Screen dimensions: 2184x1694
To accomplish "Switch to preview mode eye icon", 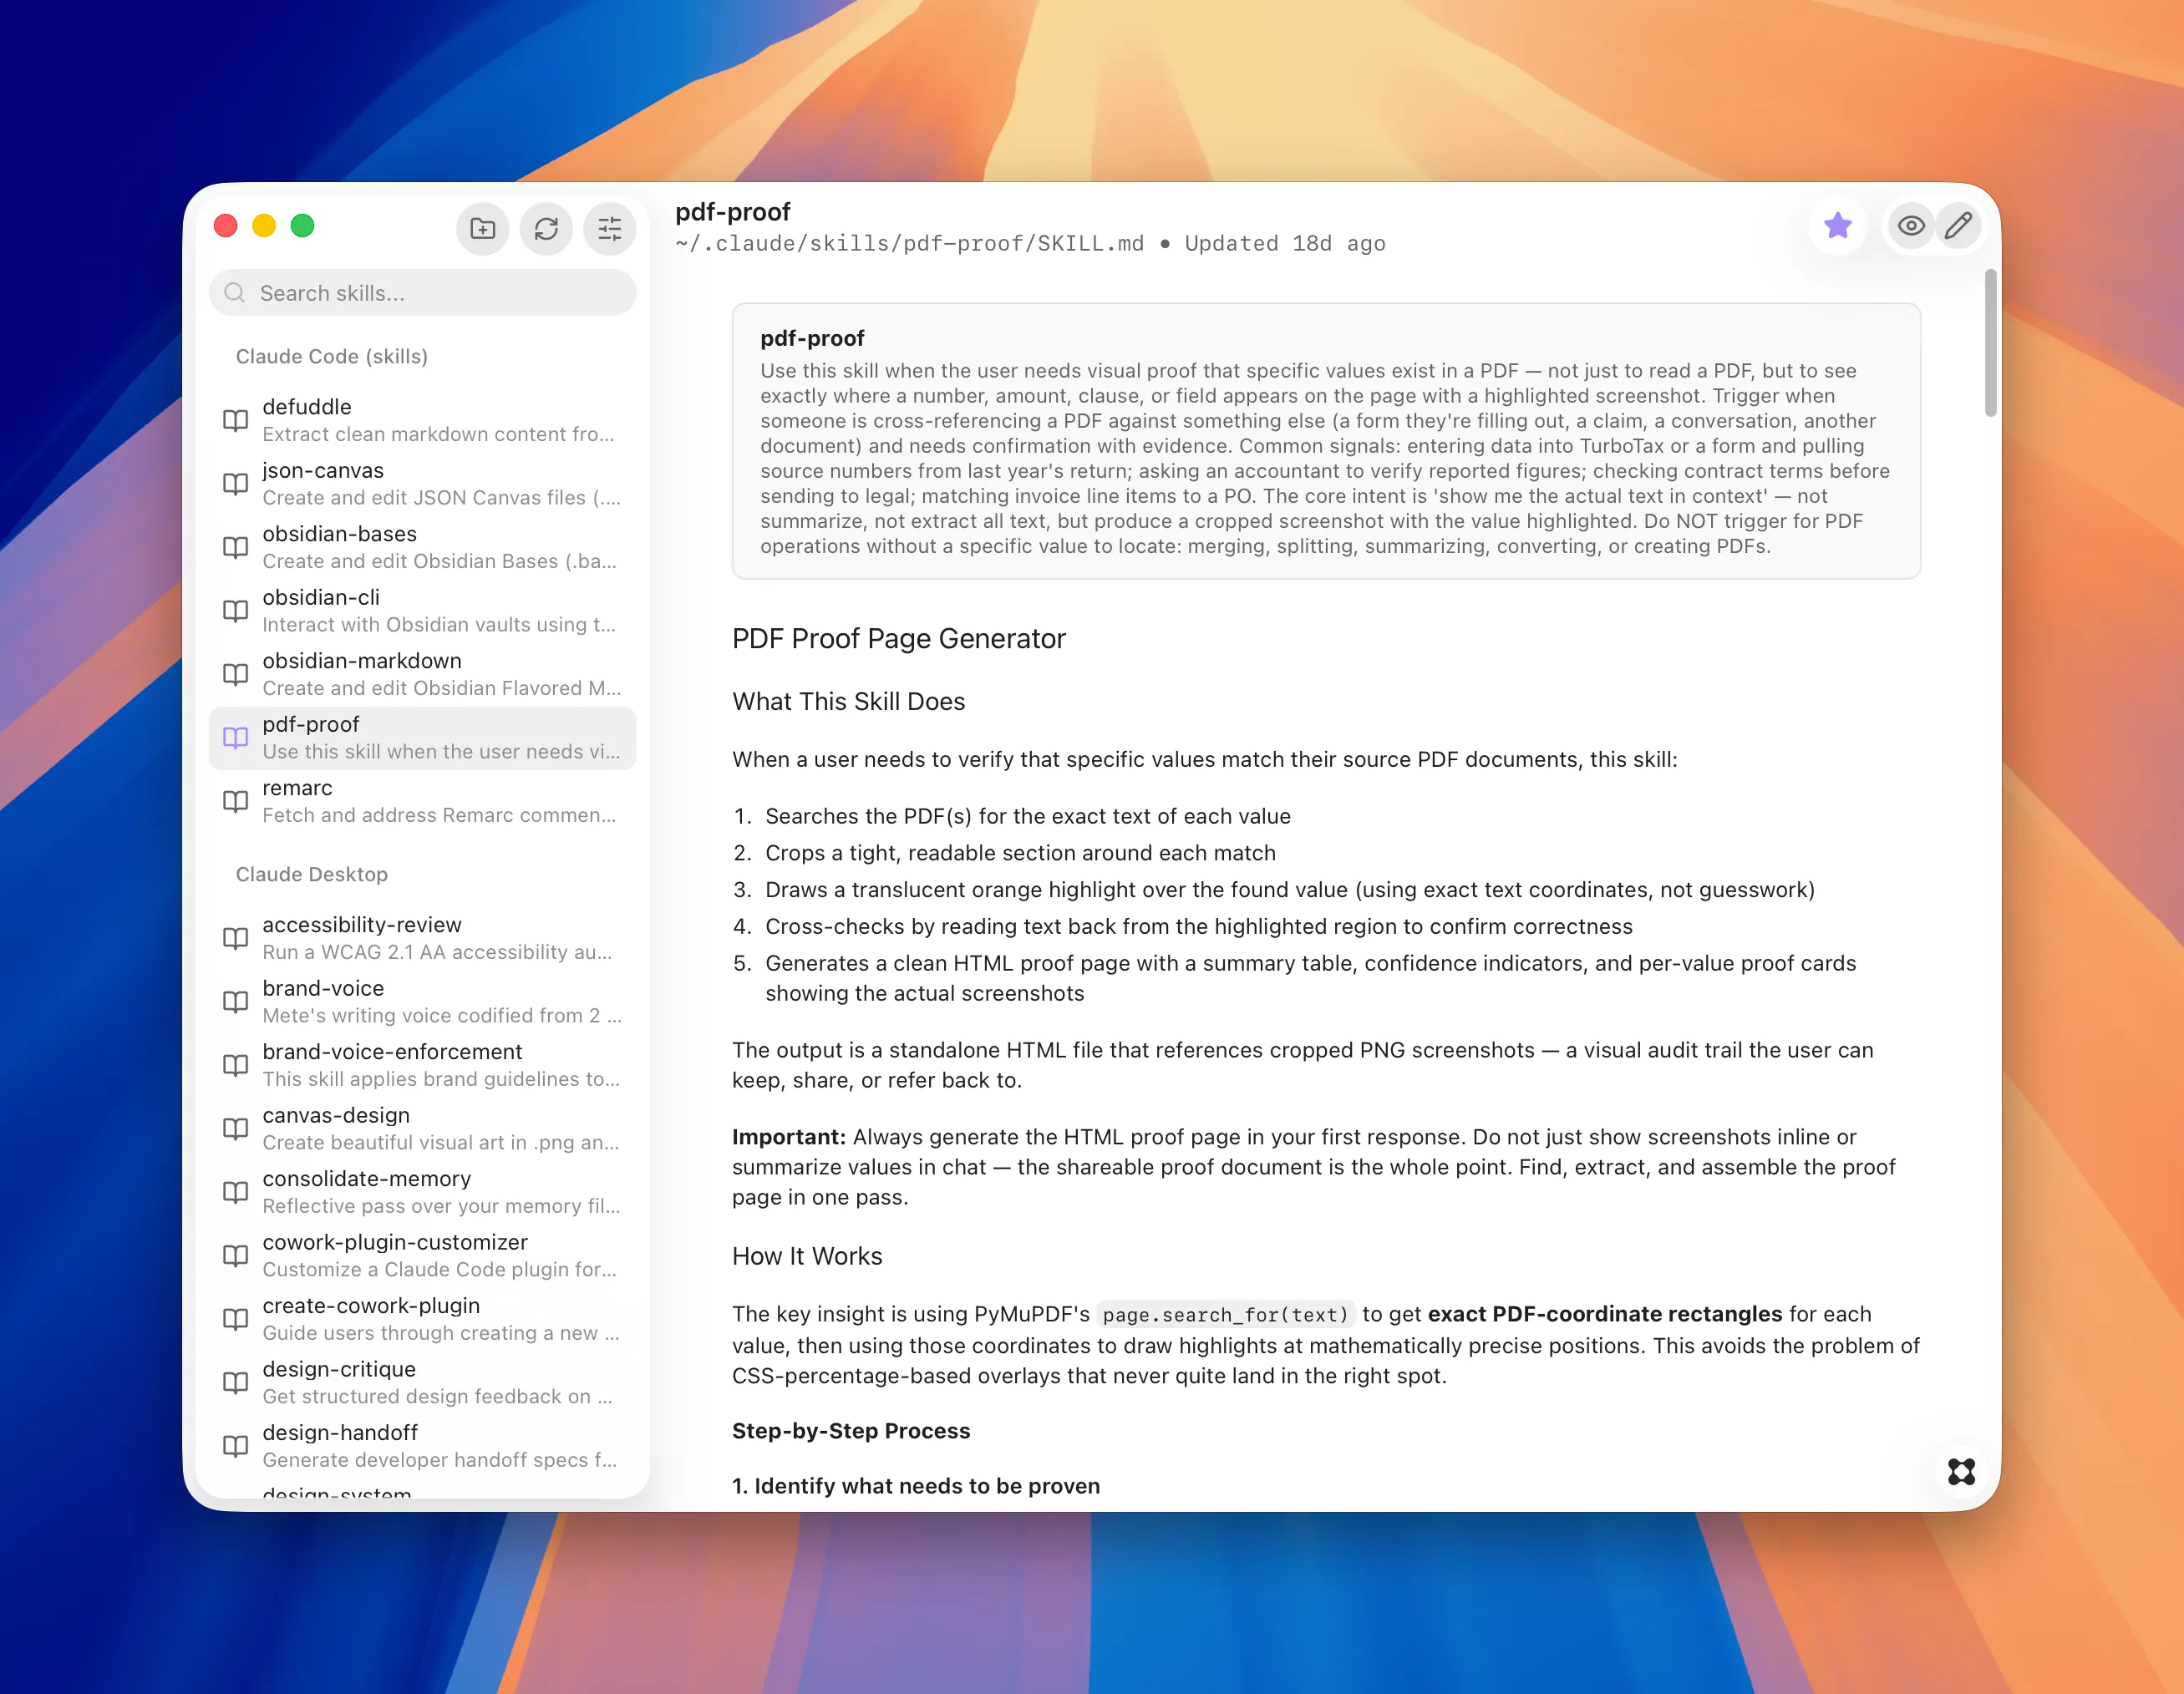I will click(x=1911, y=226).
